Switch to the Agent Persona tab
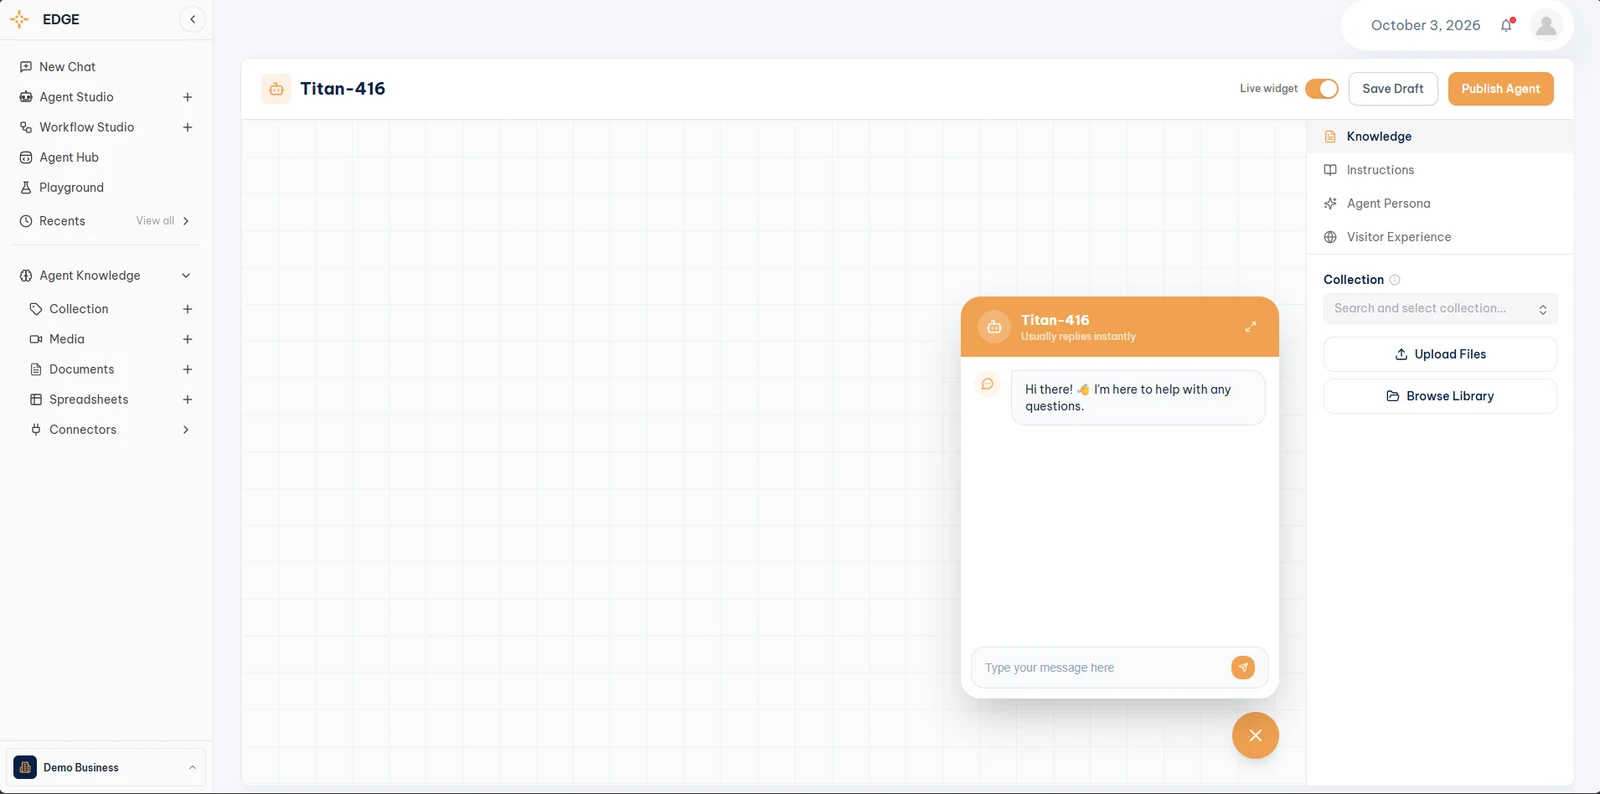Screen dimensions: 1600x794 1440,203
